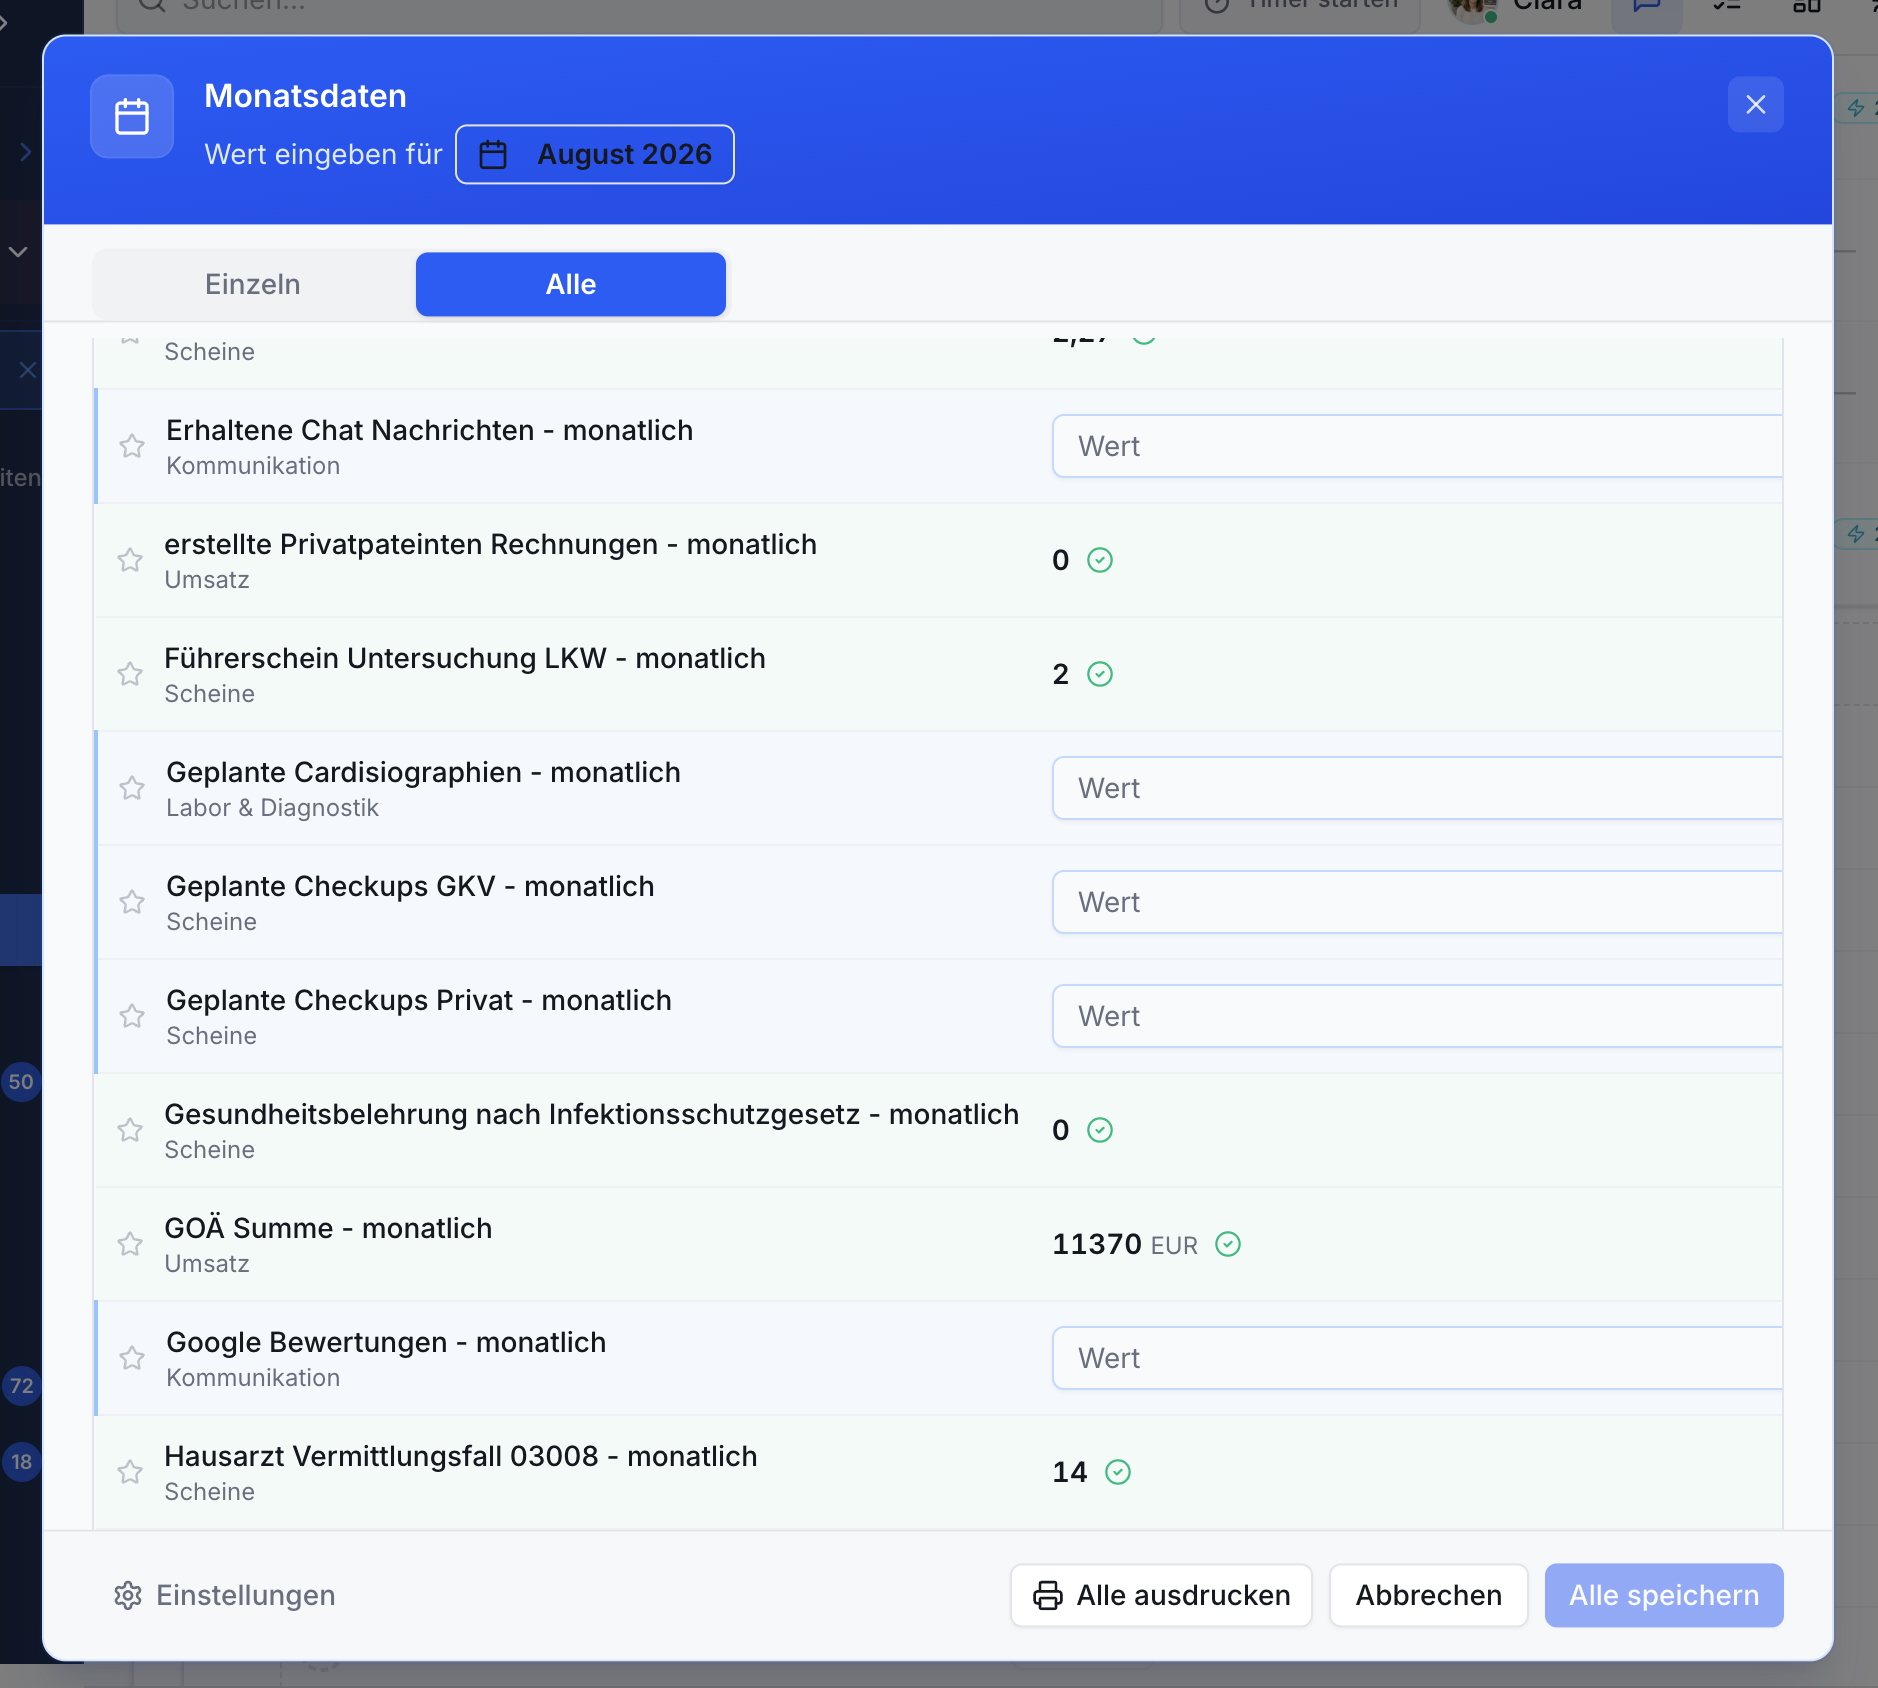Focus Wert field for Google Bewertungen
This screenshot has height=1688, width=1878.
pos(1418,1358)
